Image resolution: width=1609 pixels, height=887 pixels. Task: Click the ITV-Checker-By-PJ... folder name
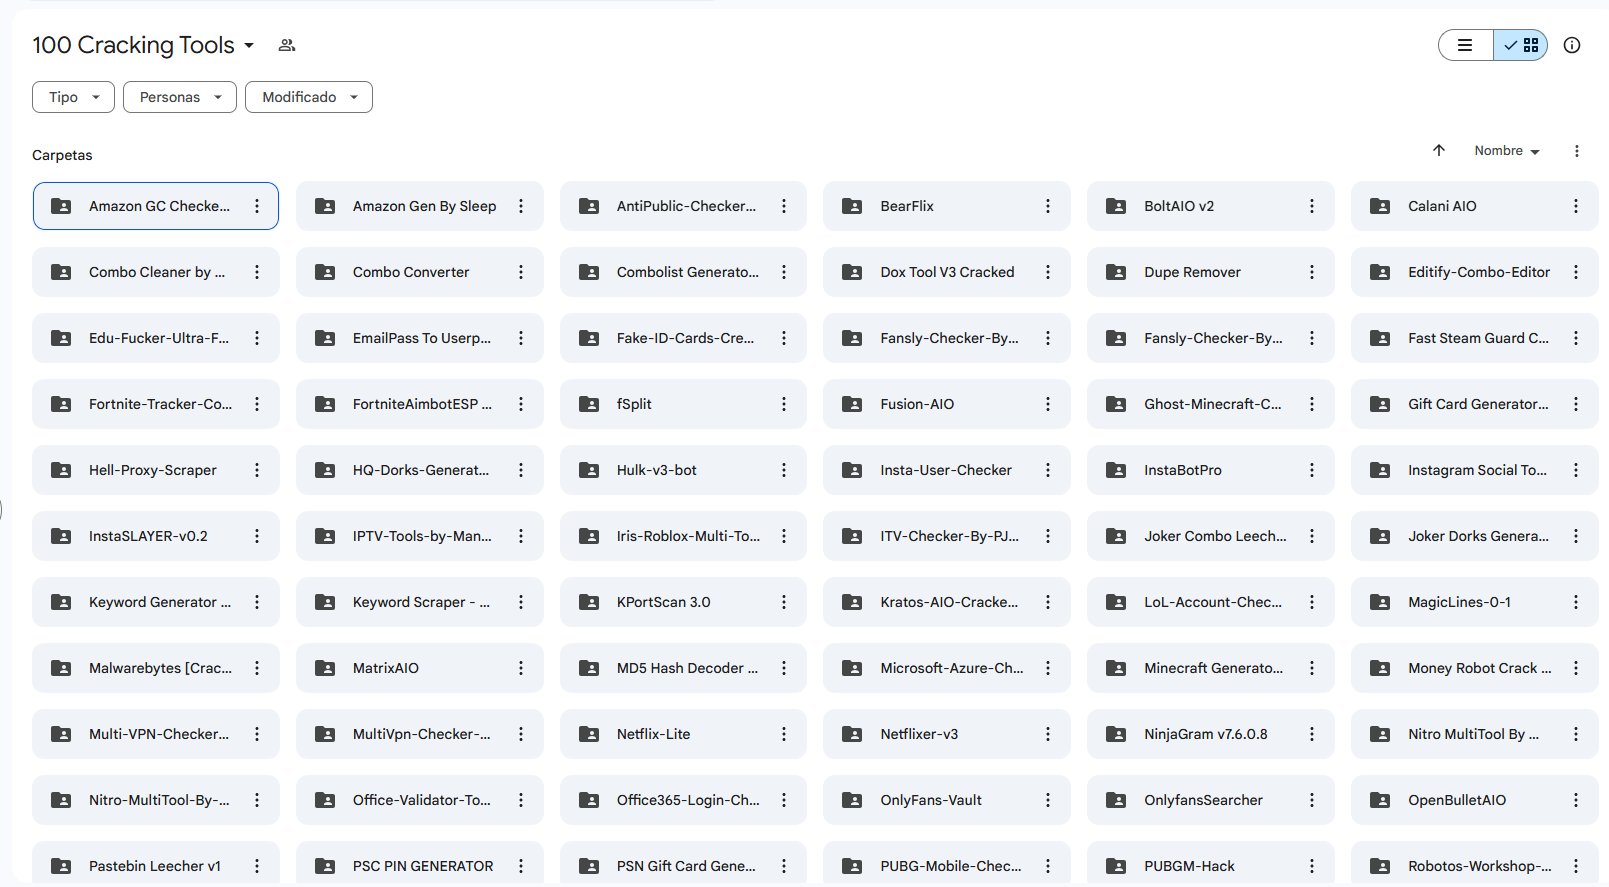pos(950,536)
